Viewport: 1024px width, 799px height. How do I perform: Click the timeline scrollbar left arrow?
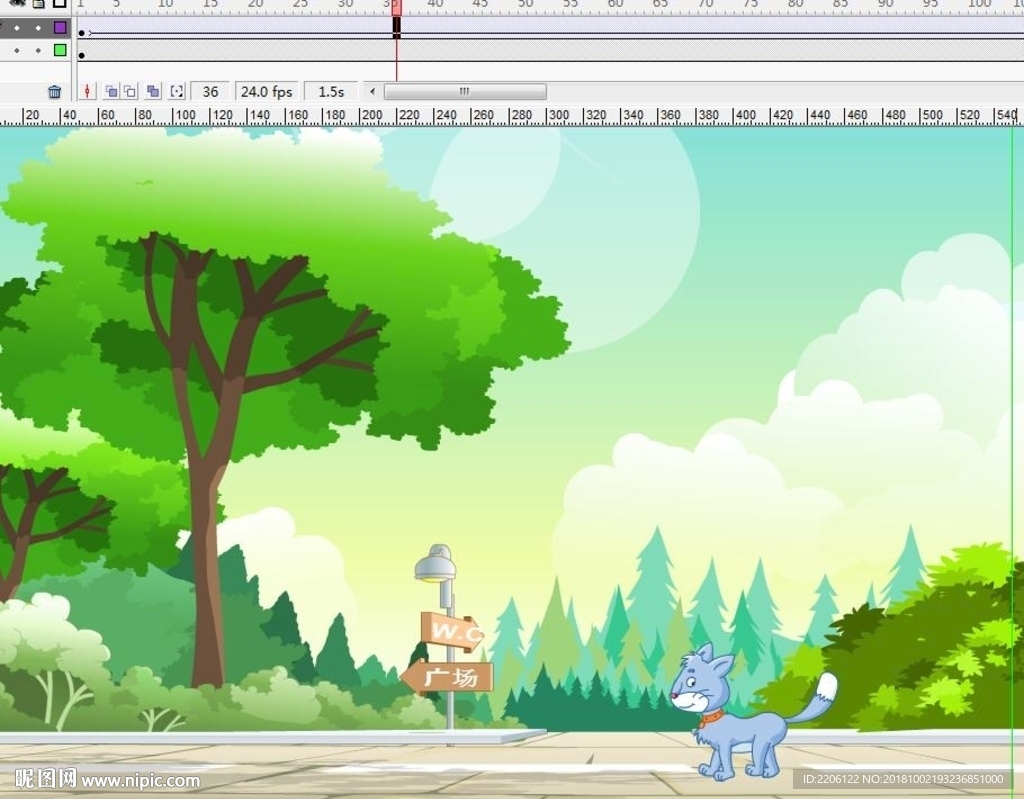coord(373,92)
